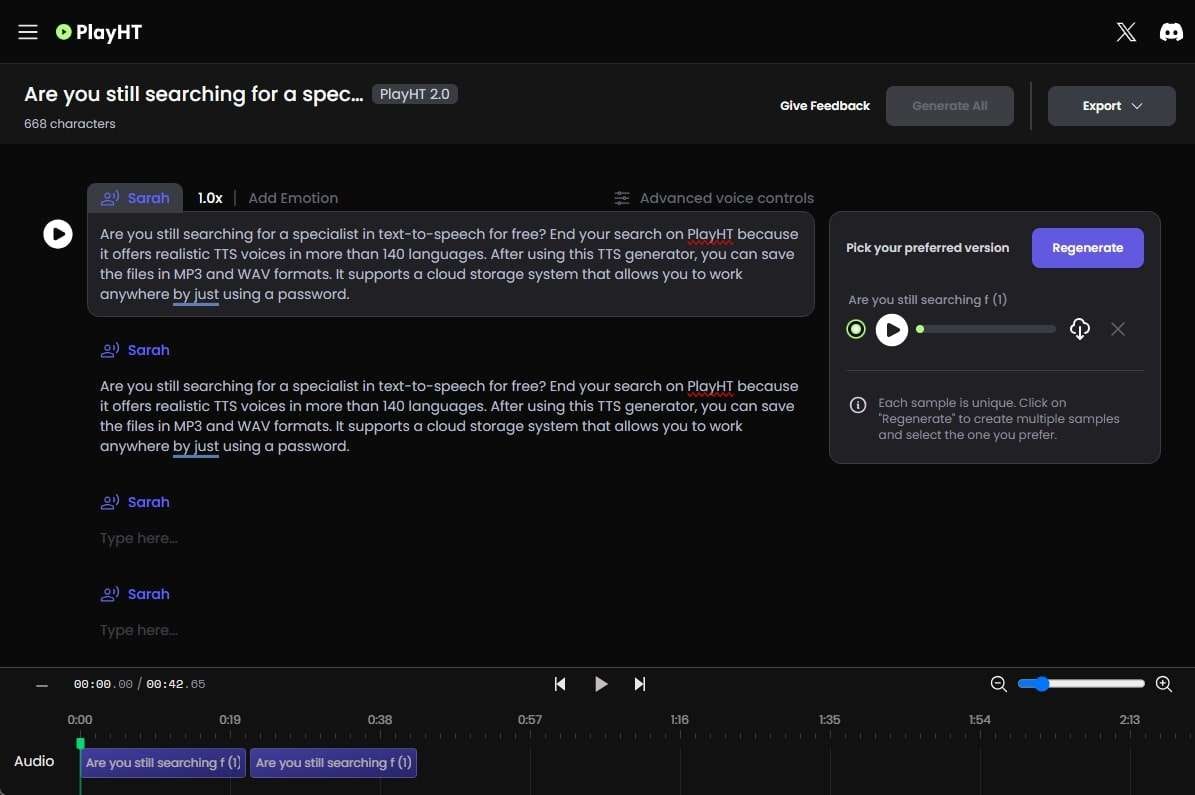This screenshot has width=1195, height=795.
Task: Click last empty Type here field
Action: (139, 630)
